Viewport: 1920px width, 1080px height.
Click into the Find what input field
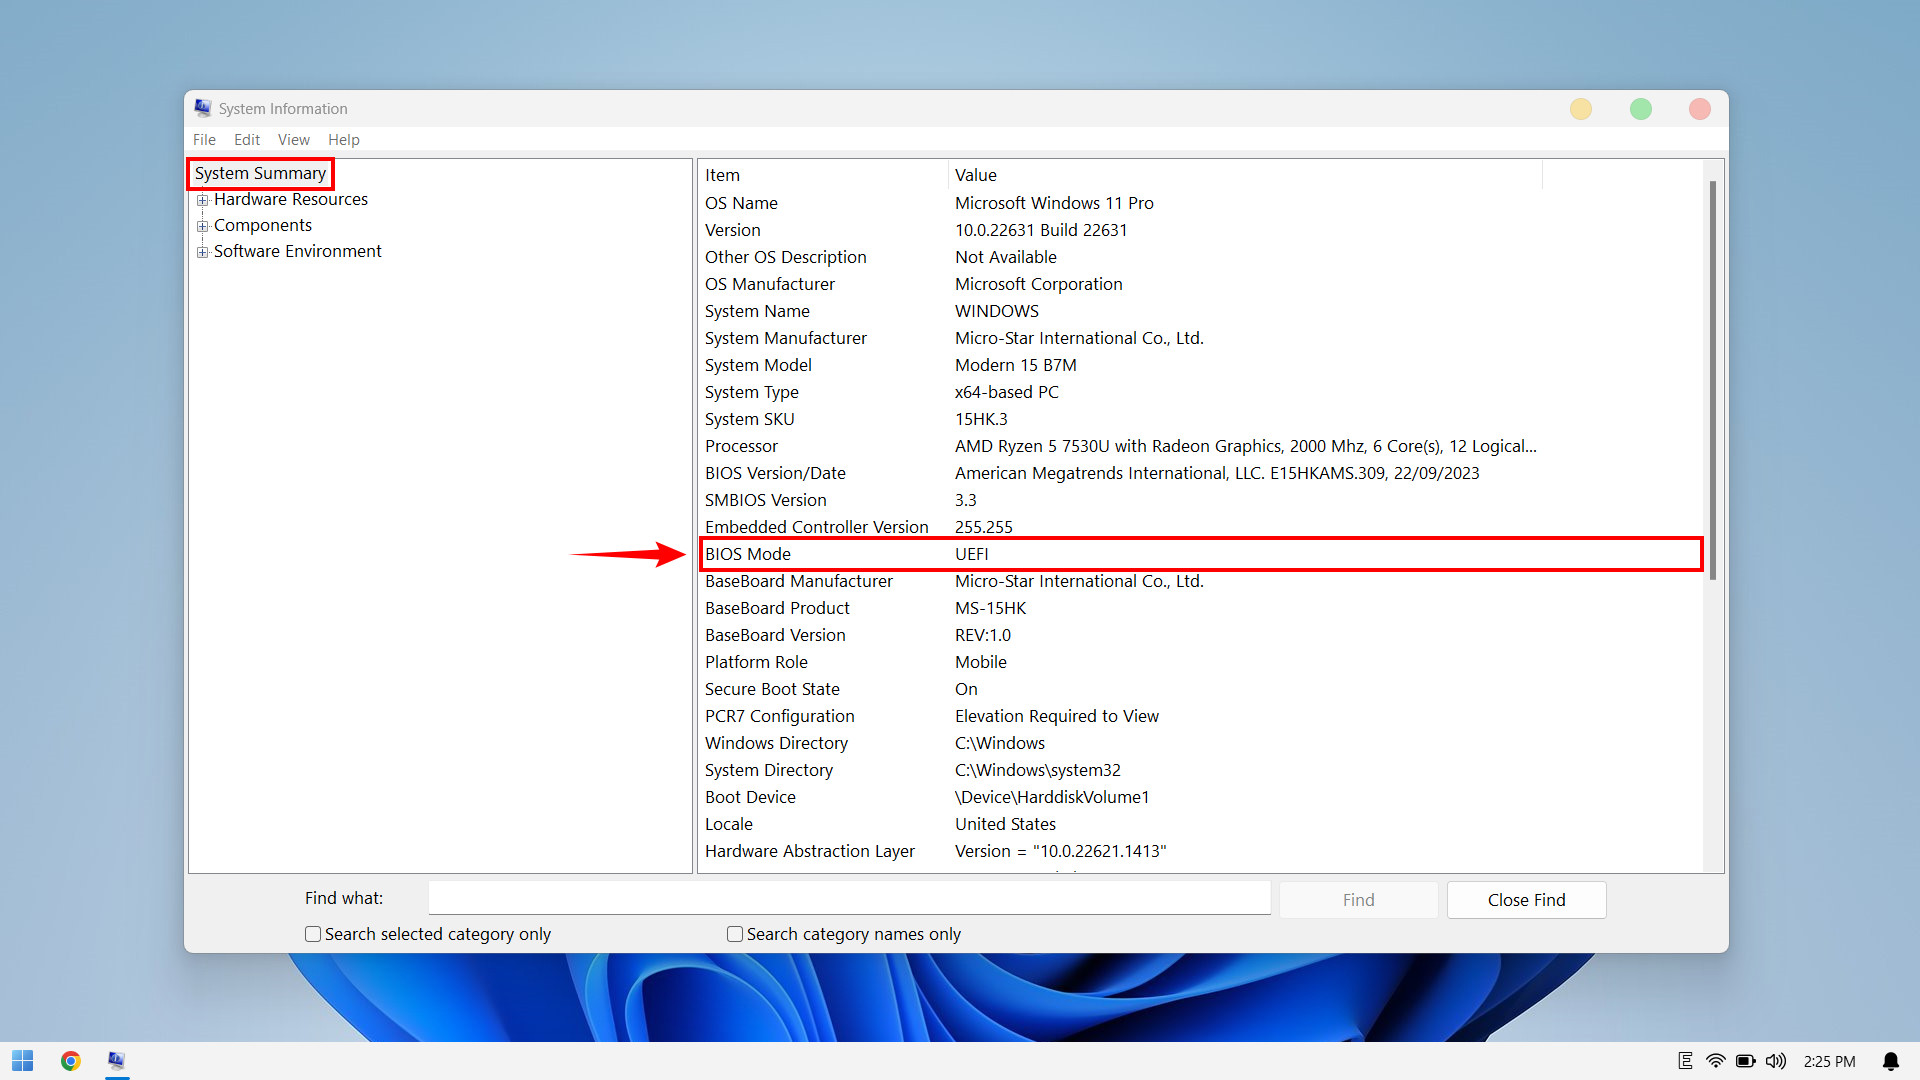(850, 898)
